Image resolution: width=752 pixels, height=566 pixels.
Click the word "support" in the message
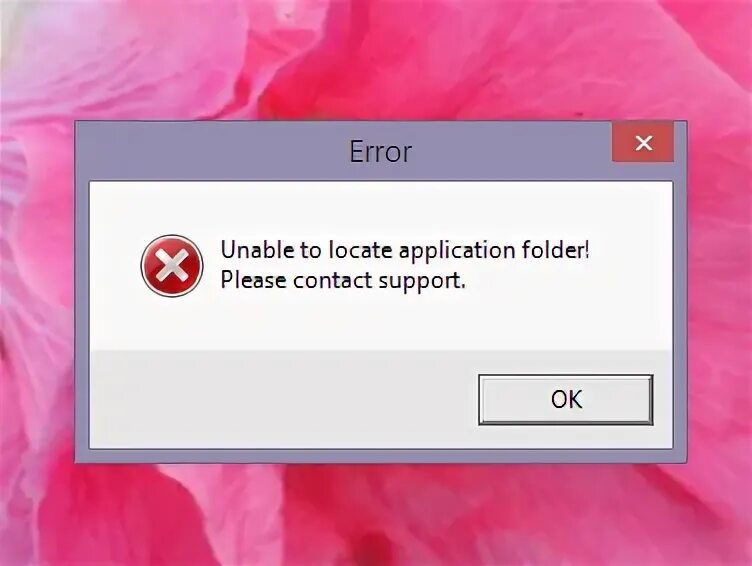click(421, 282)
